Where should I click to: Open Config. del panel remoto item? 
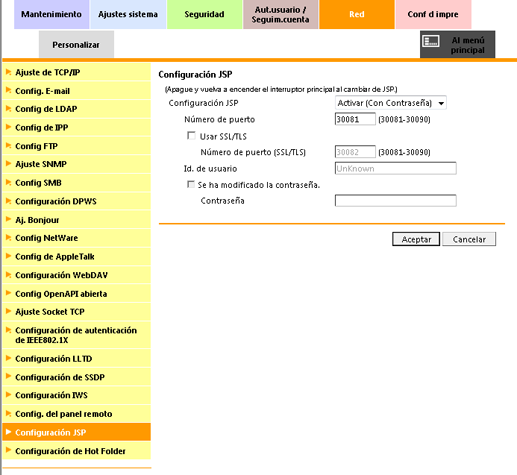pos(76,414)
